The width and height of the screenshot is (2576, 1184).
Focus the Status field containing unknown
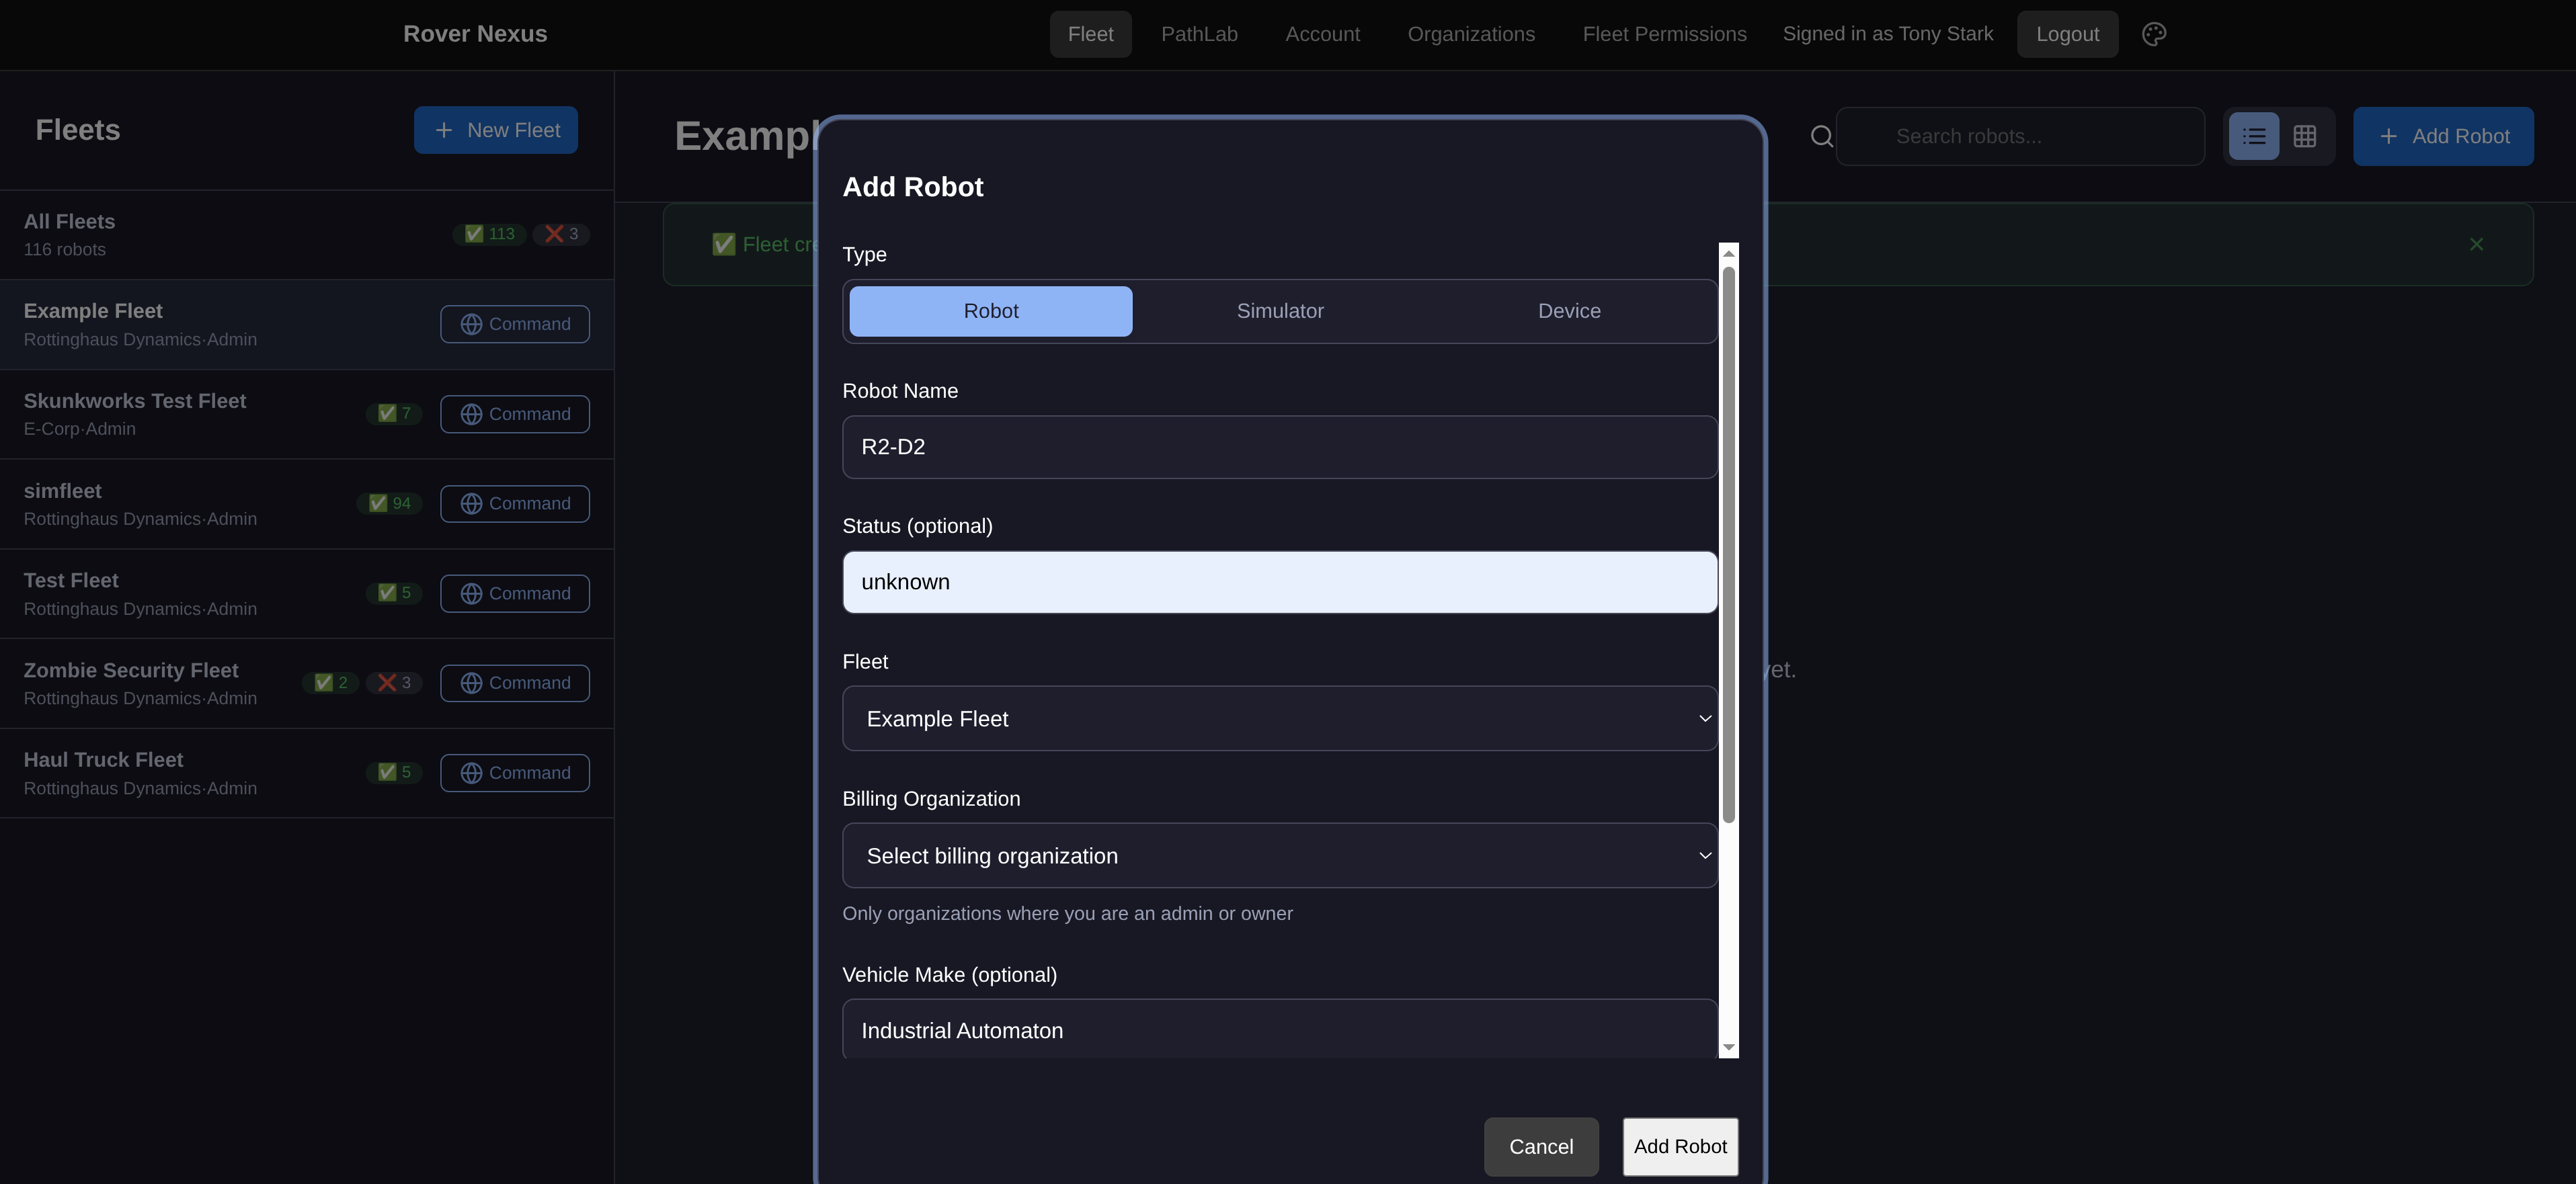[x=1280, y=582]
